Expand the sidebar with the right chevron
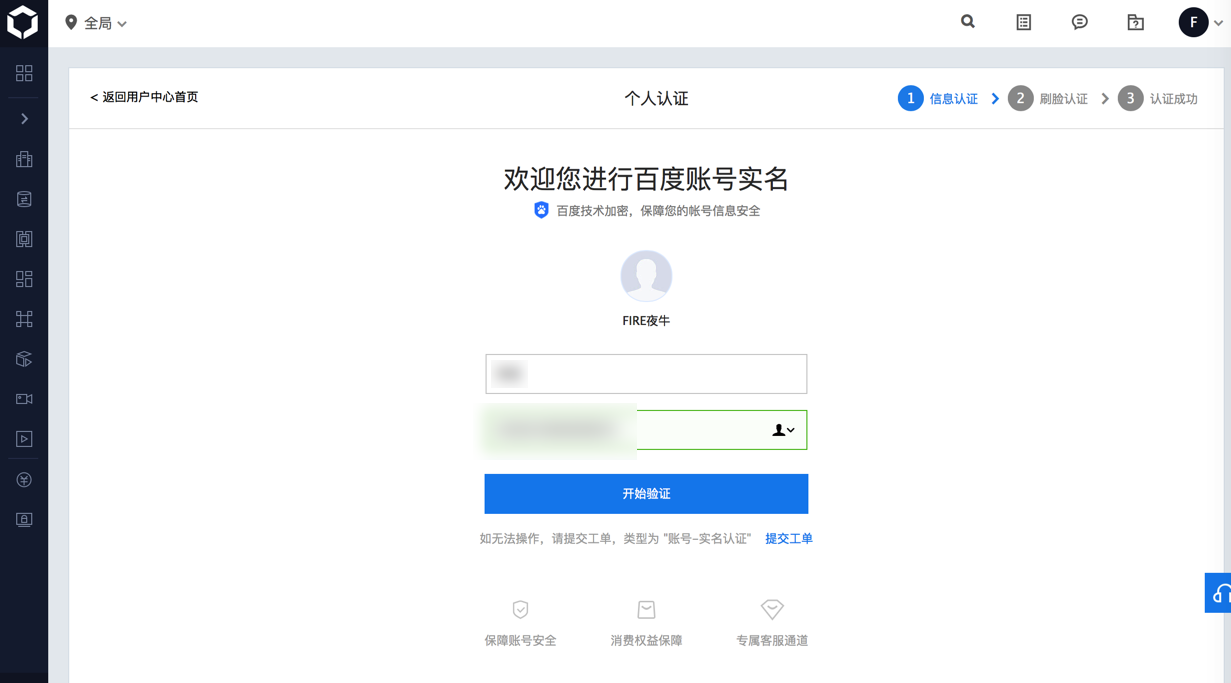The width and height of the screenshot is (1231, 683). tap(24, 119)
